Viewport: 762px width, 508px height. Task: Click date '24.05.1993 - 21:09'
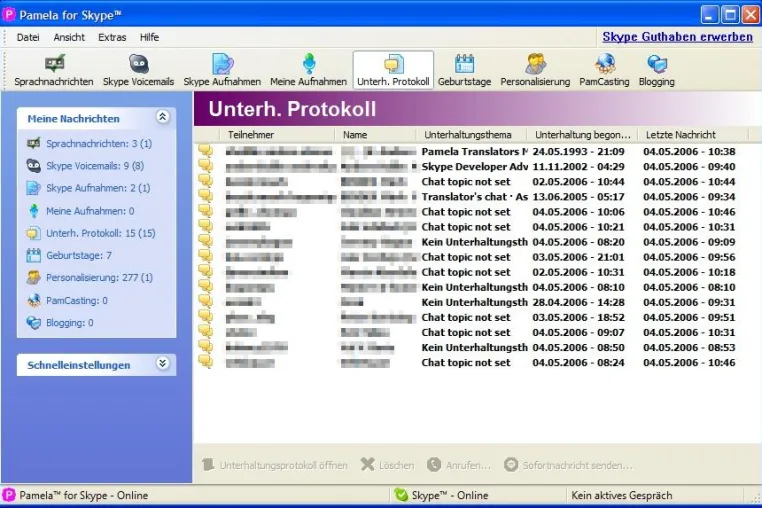578,151
